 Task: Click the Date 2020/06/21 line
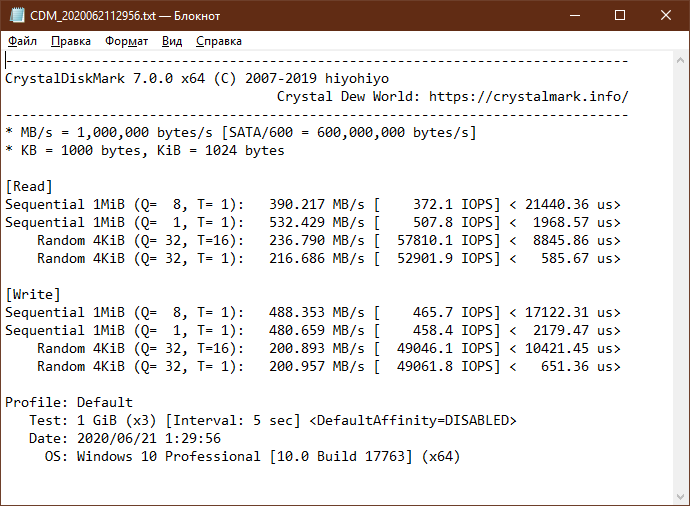coord(125,438)
